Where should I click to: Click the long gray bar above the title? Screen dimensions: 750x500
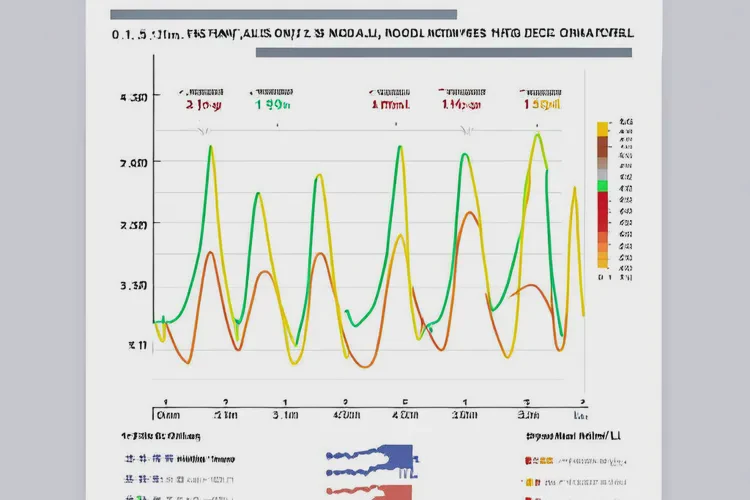(283, 15)
